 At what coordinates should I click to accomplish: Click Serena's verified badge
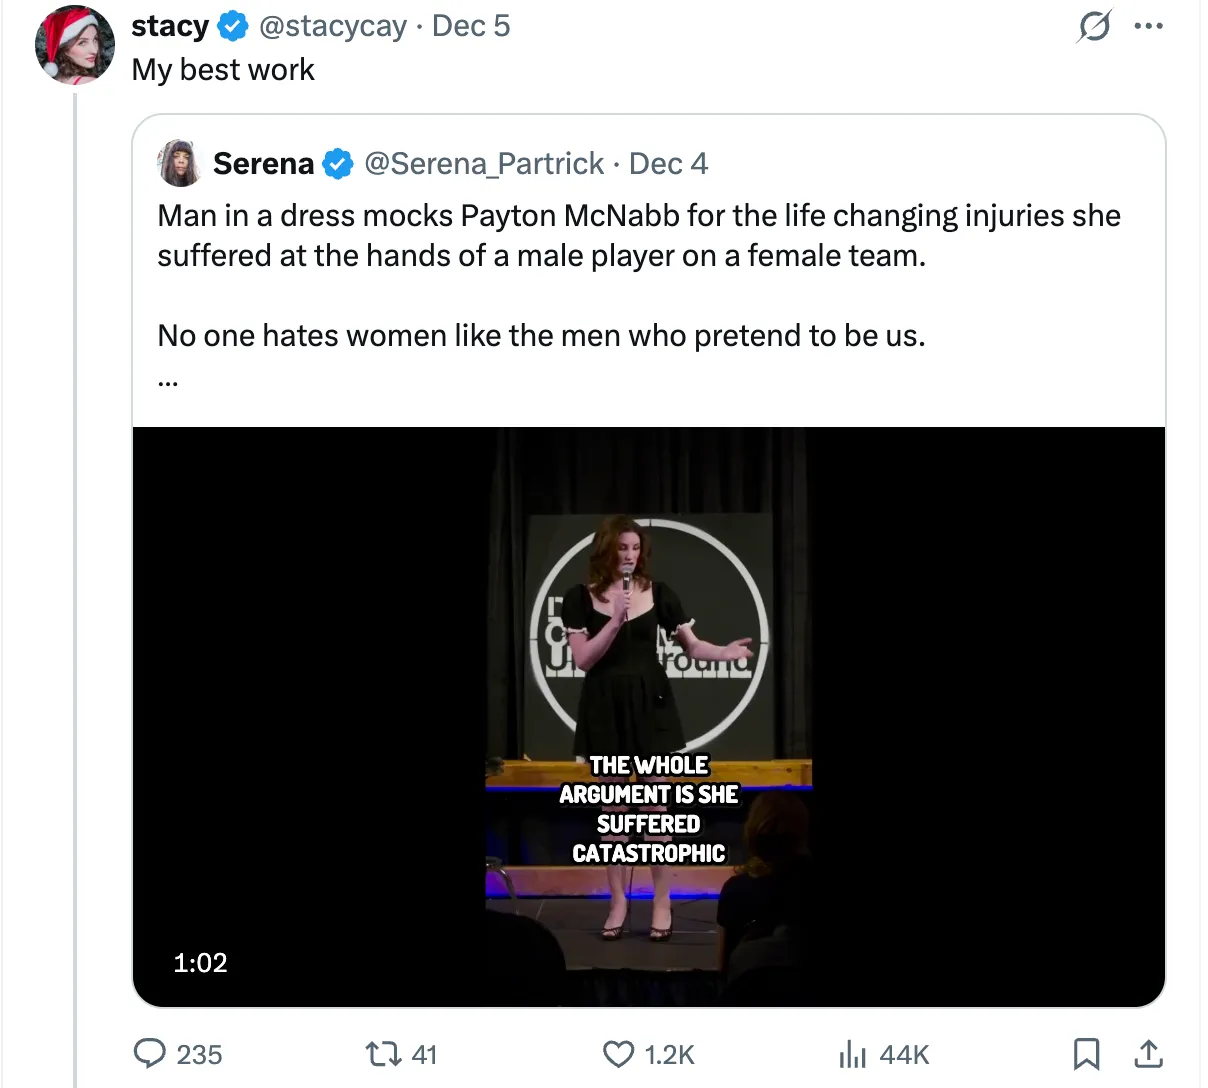pyautogui.click(x=339, y=164)
